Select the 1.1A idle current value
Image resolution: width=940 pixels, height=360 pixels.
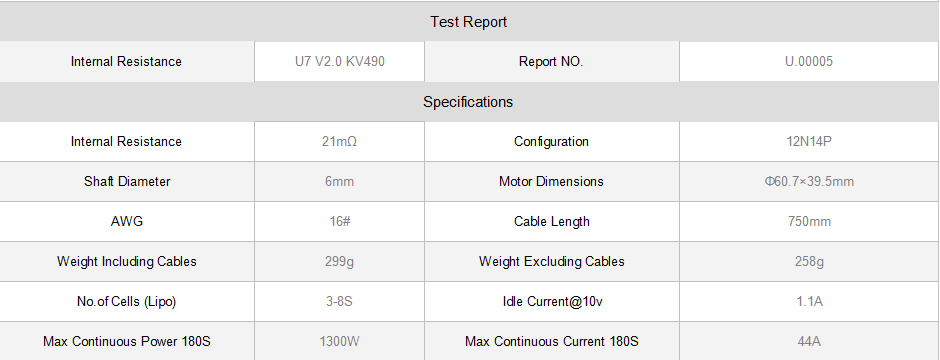(809, 302)
